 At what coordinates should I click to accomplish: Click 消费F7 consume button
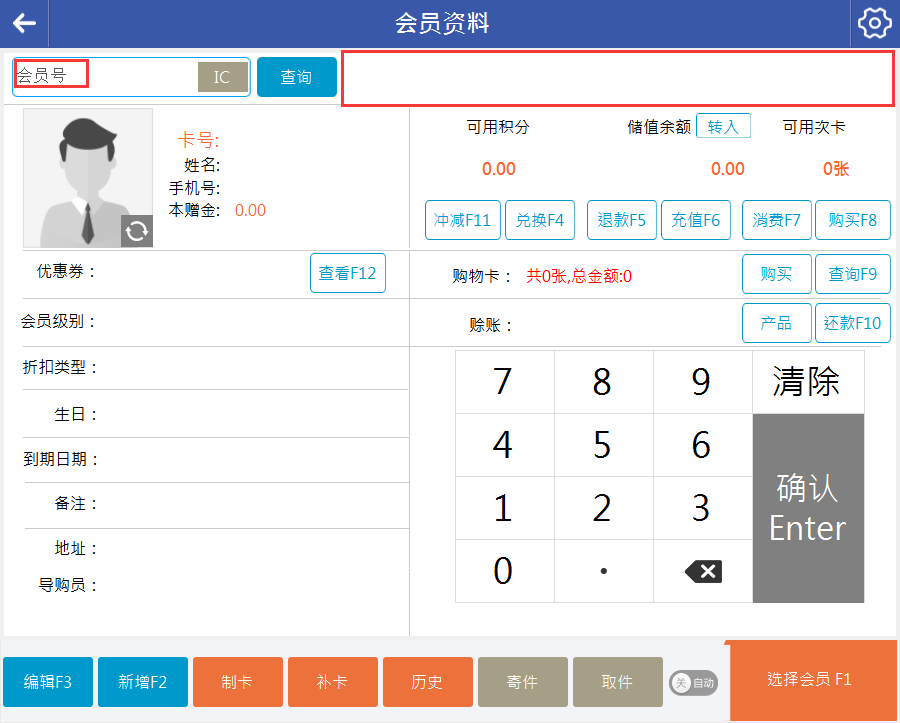point(777,220)
